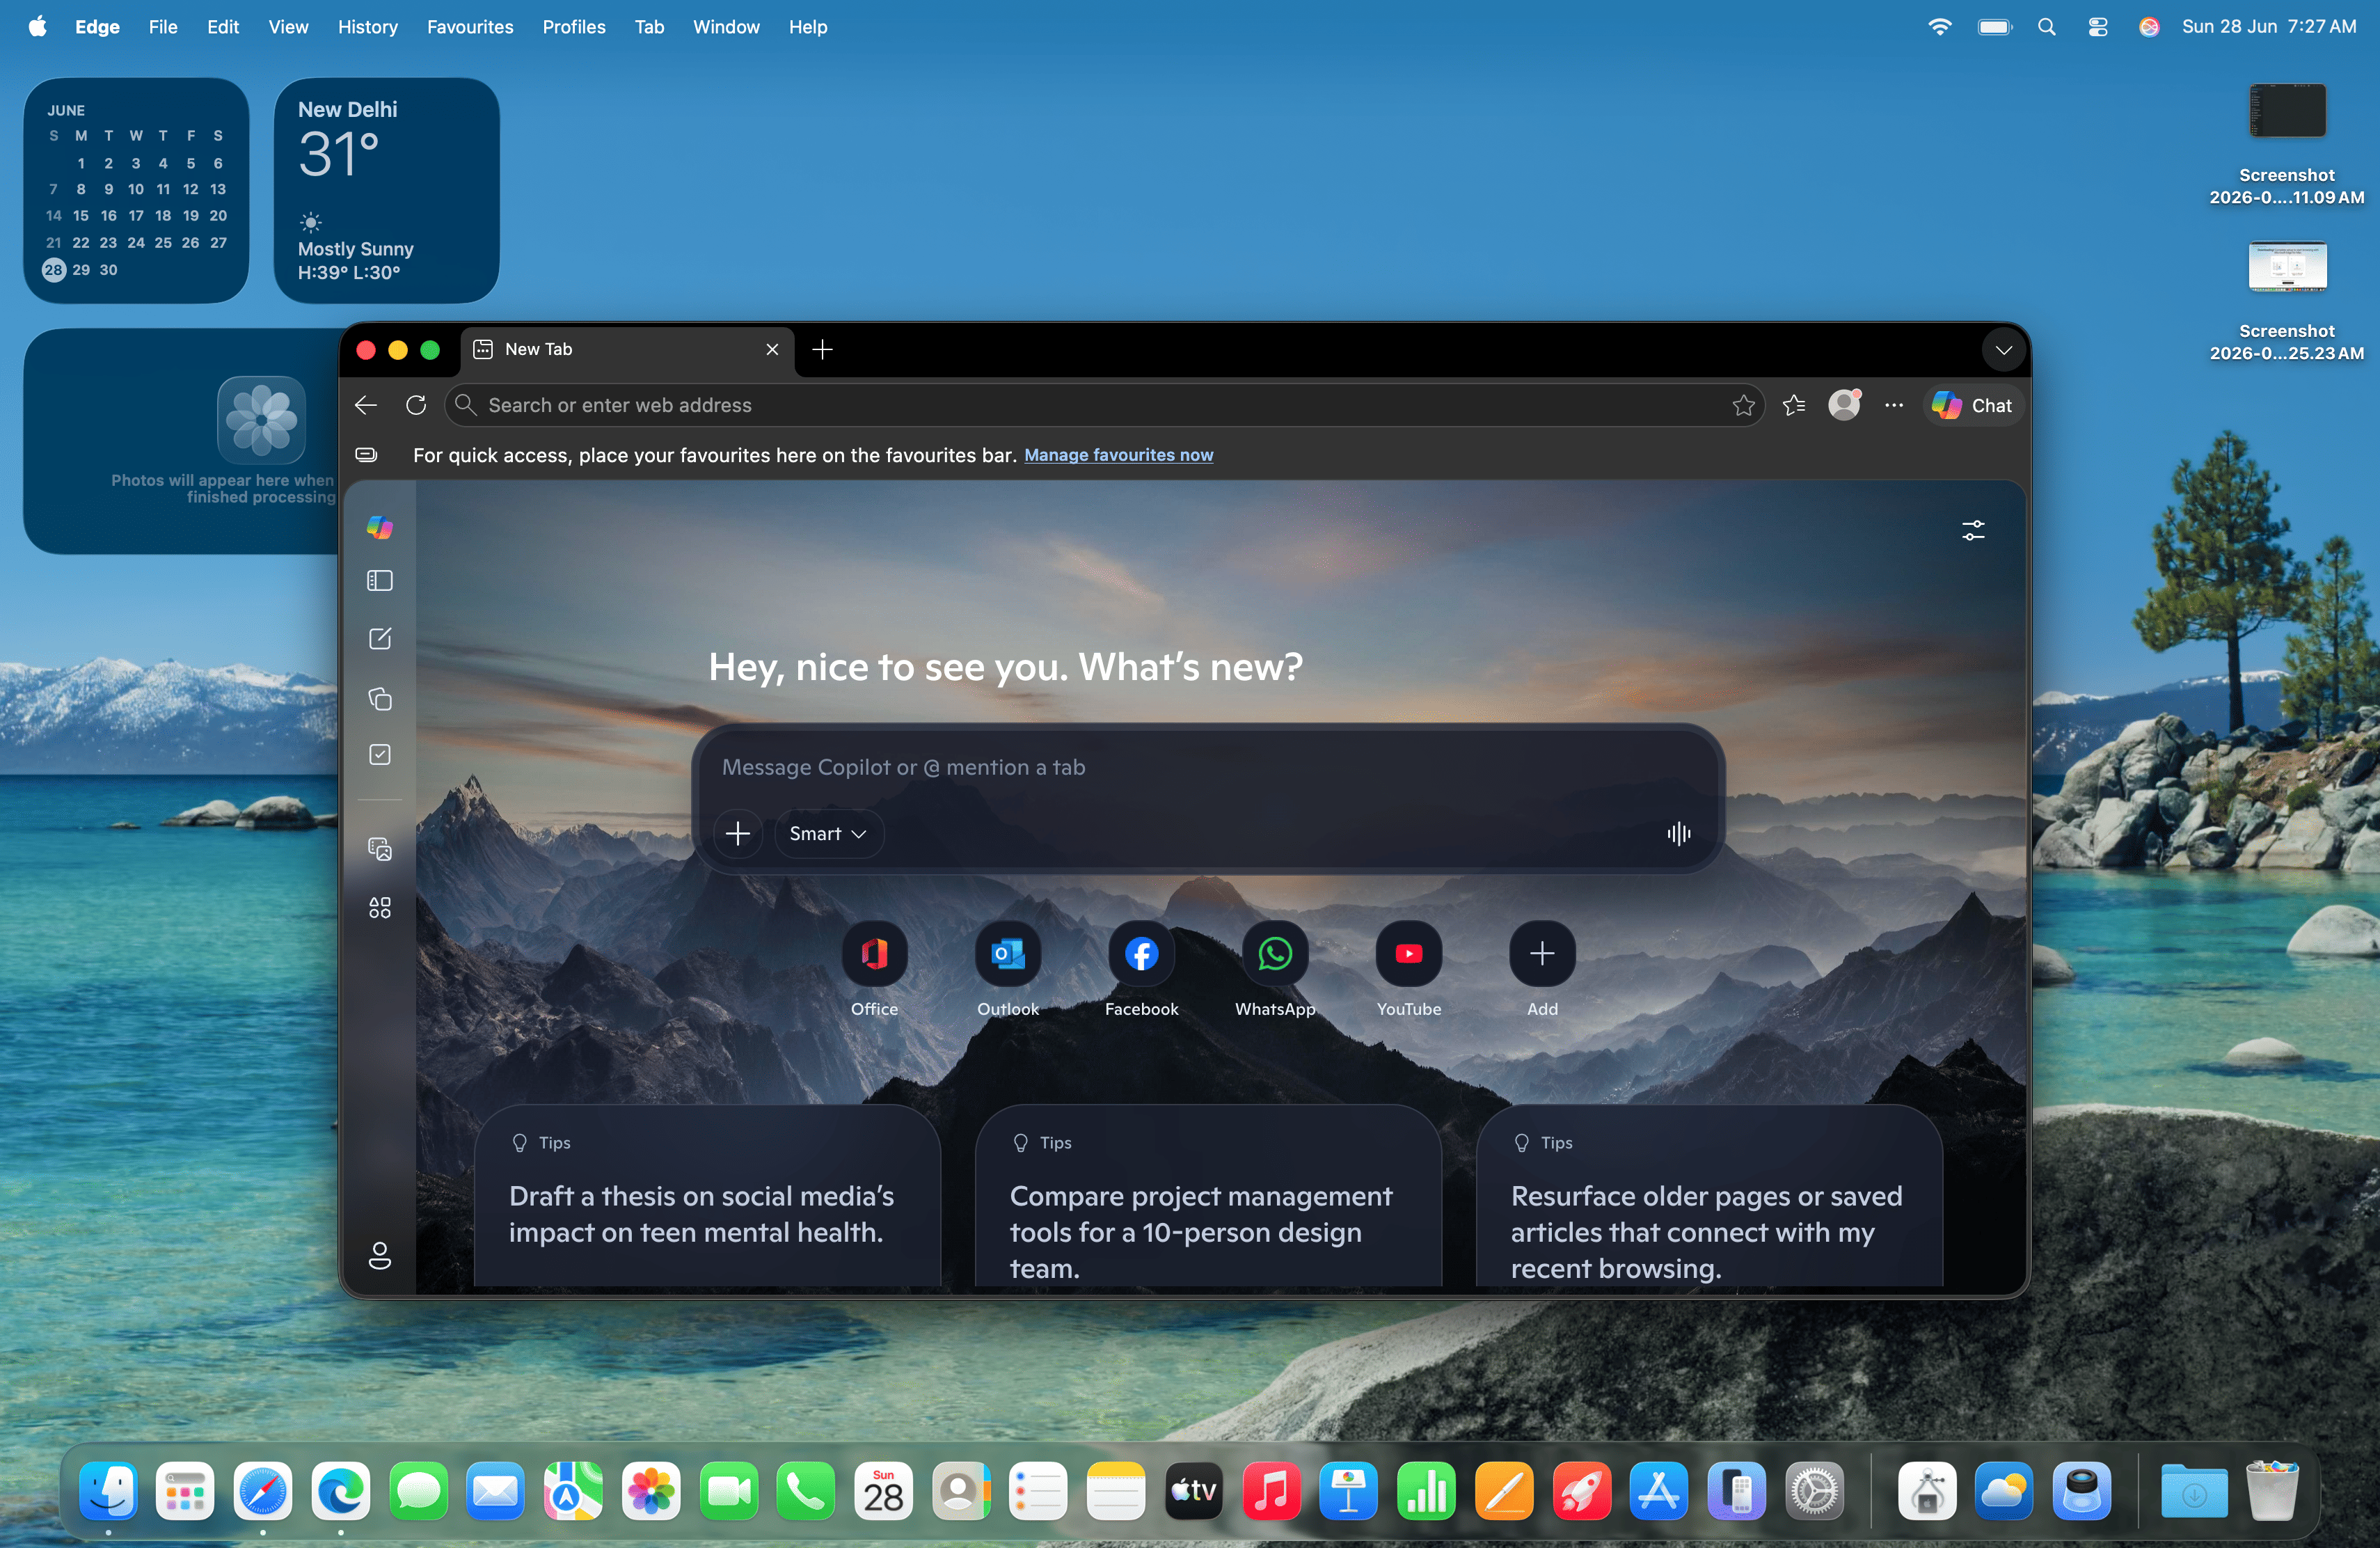Open a new tab with plus button

click(x=822, y=349)
